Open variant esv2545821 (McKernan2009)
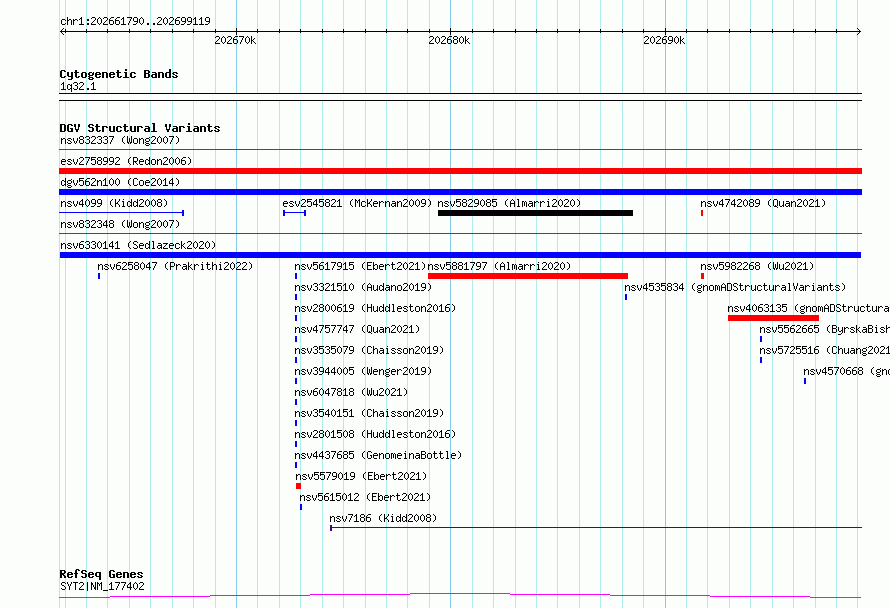The width and height of the screenshot is (890, 608). (x=357, y=203)
